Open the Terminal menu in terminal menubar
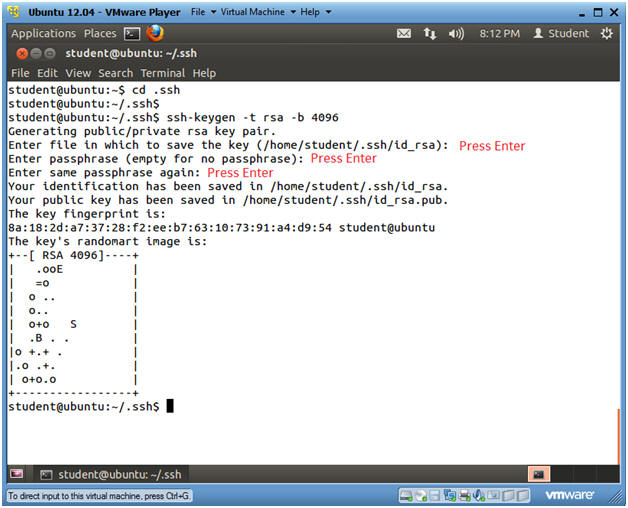The width and height of the screenshot is (628, 508). 163,73
